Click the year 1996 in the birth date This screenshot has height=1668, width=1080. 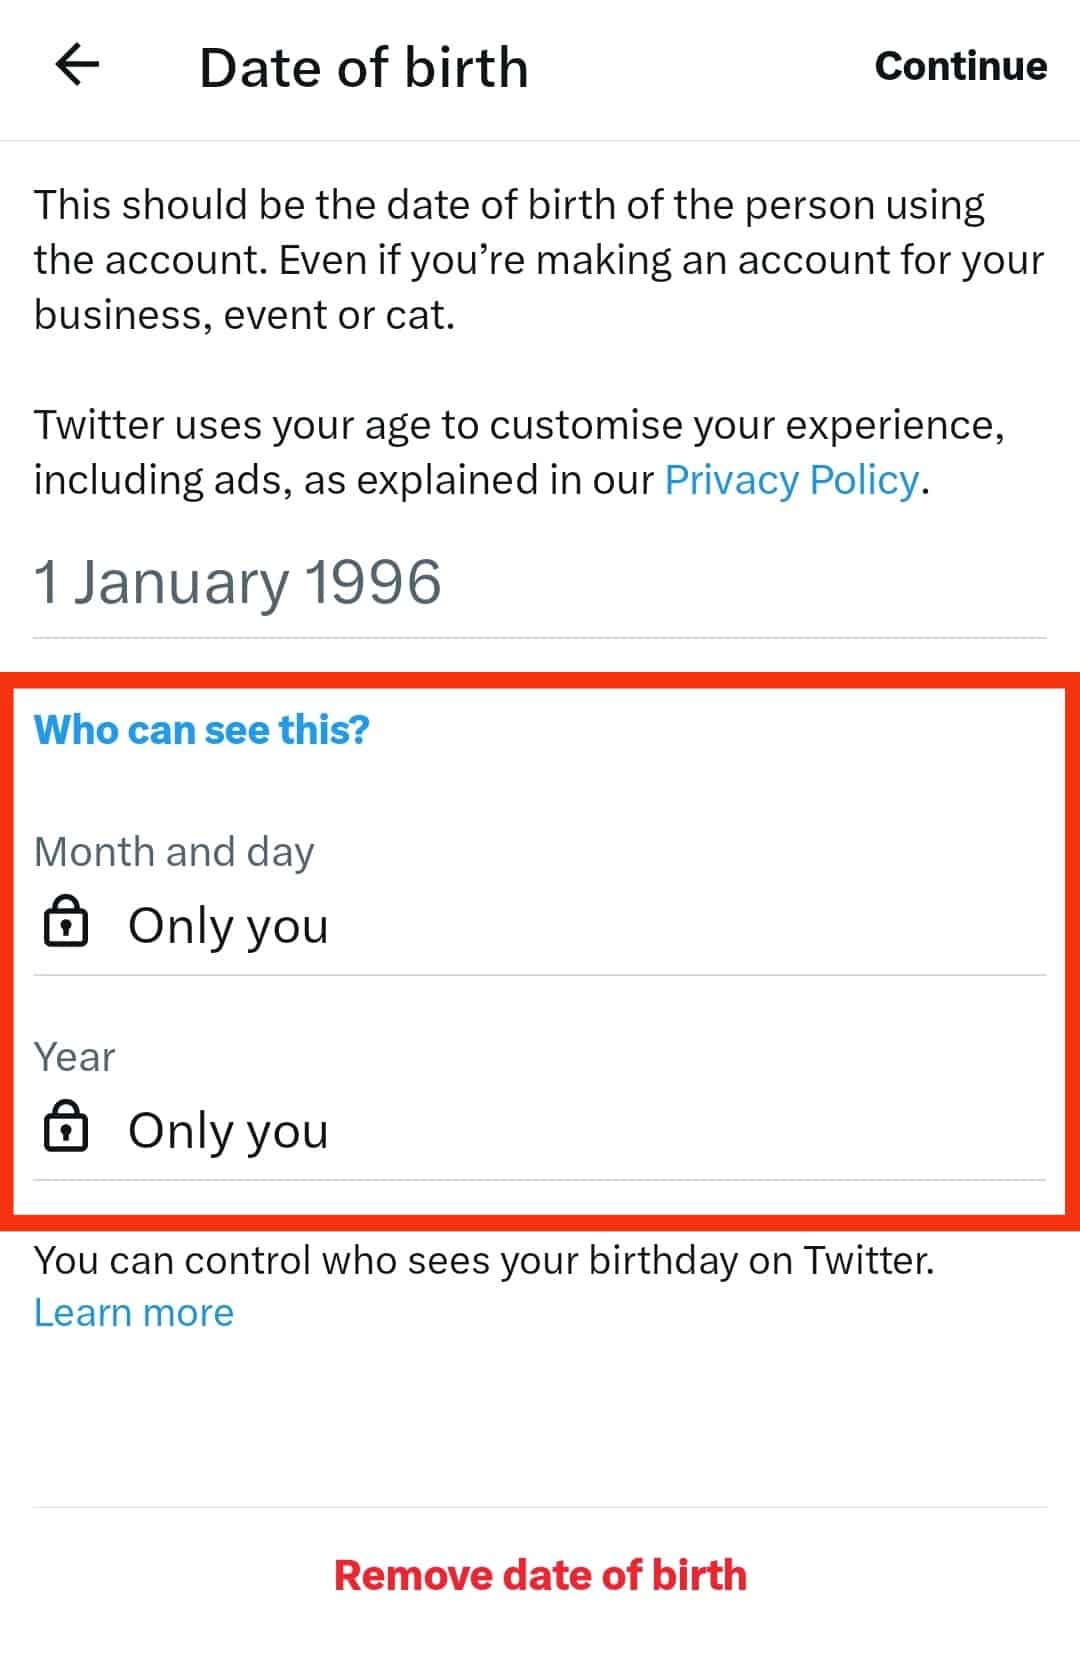pyautogui.click(x=372, y=582)
